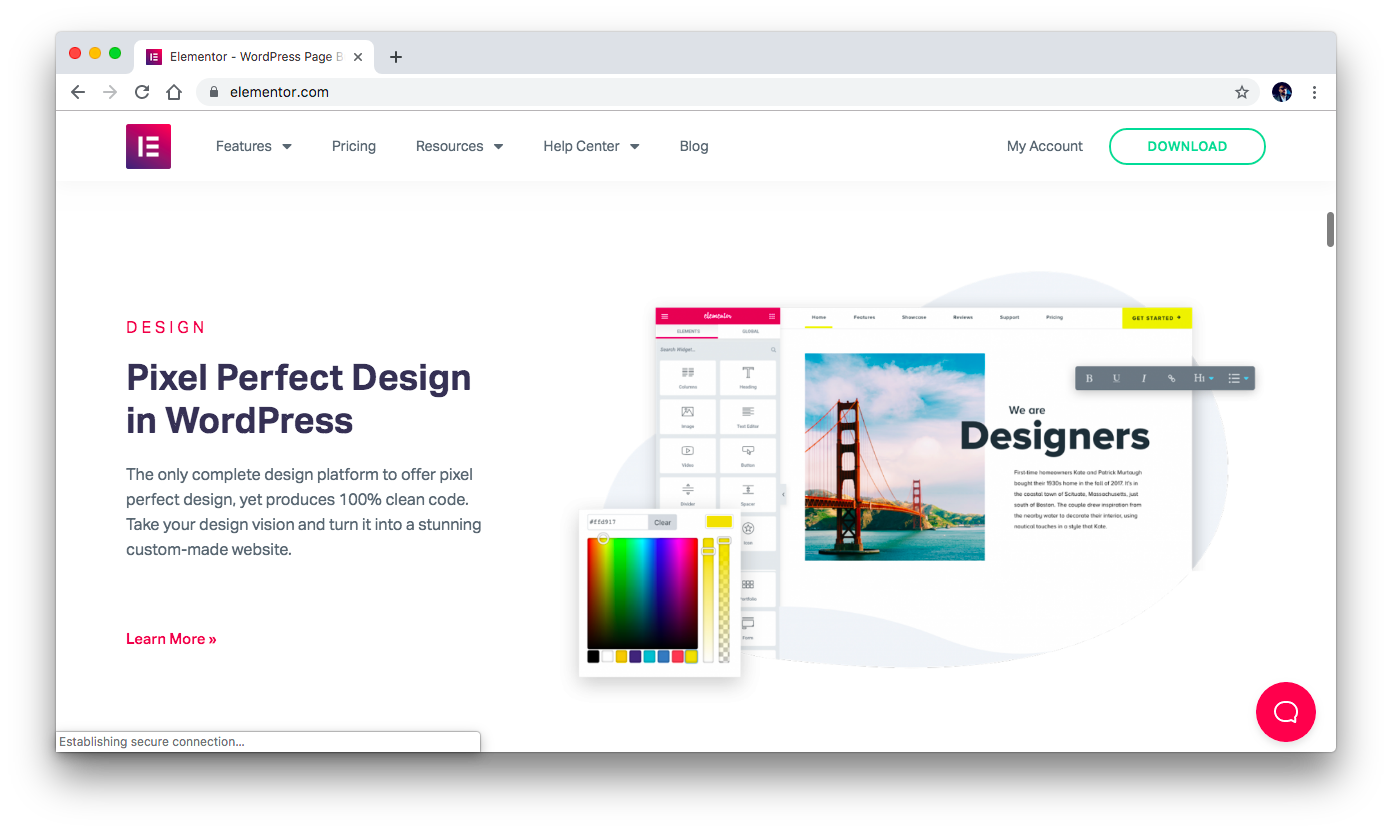Switch to the Elements tab in the panel
Image resolution: width=1392 pixels, height=832 pixels.
tap(688, 331)
